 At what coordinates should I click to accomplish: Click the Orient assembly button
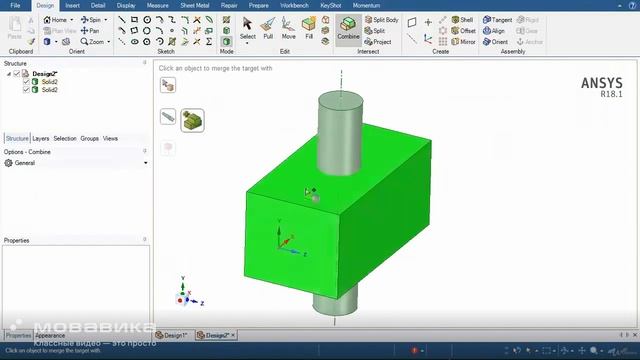pyautogui.click(x=495, y=42)
